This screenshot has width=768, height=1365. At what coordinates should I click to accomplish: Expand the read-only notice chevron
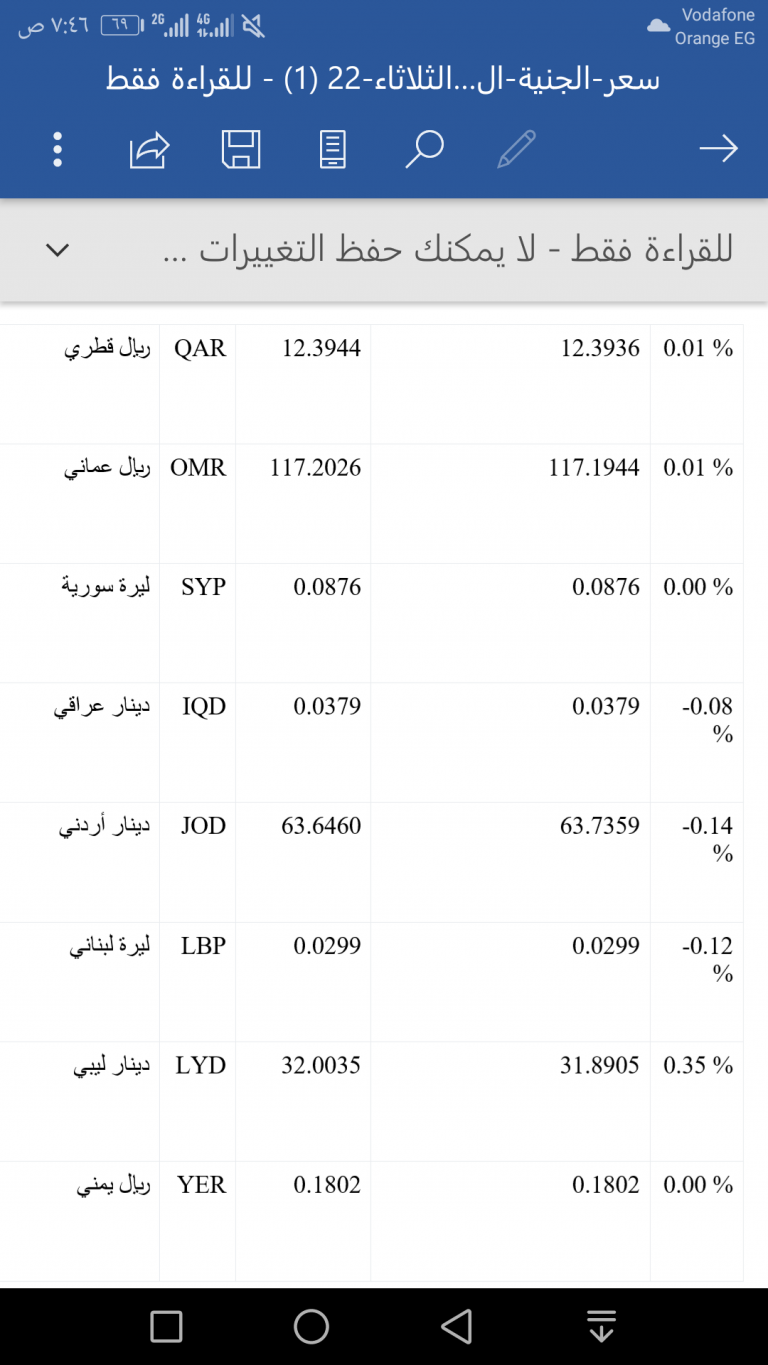[x=57, y=250]
